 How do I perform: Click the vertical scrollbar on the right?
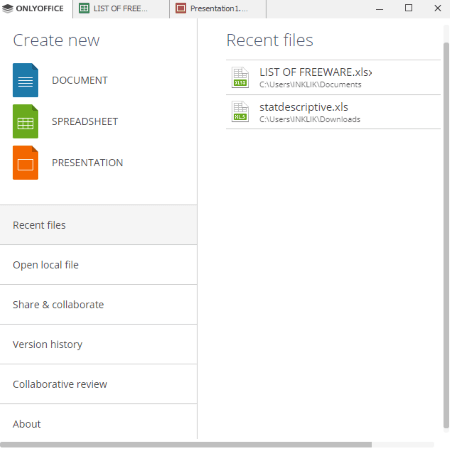(446, 235)
